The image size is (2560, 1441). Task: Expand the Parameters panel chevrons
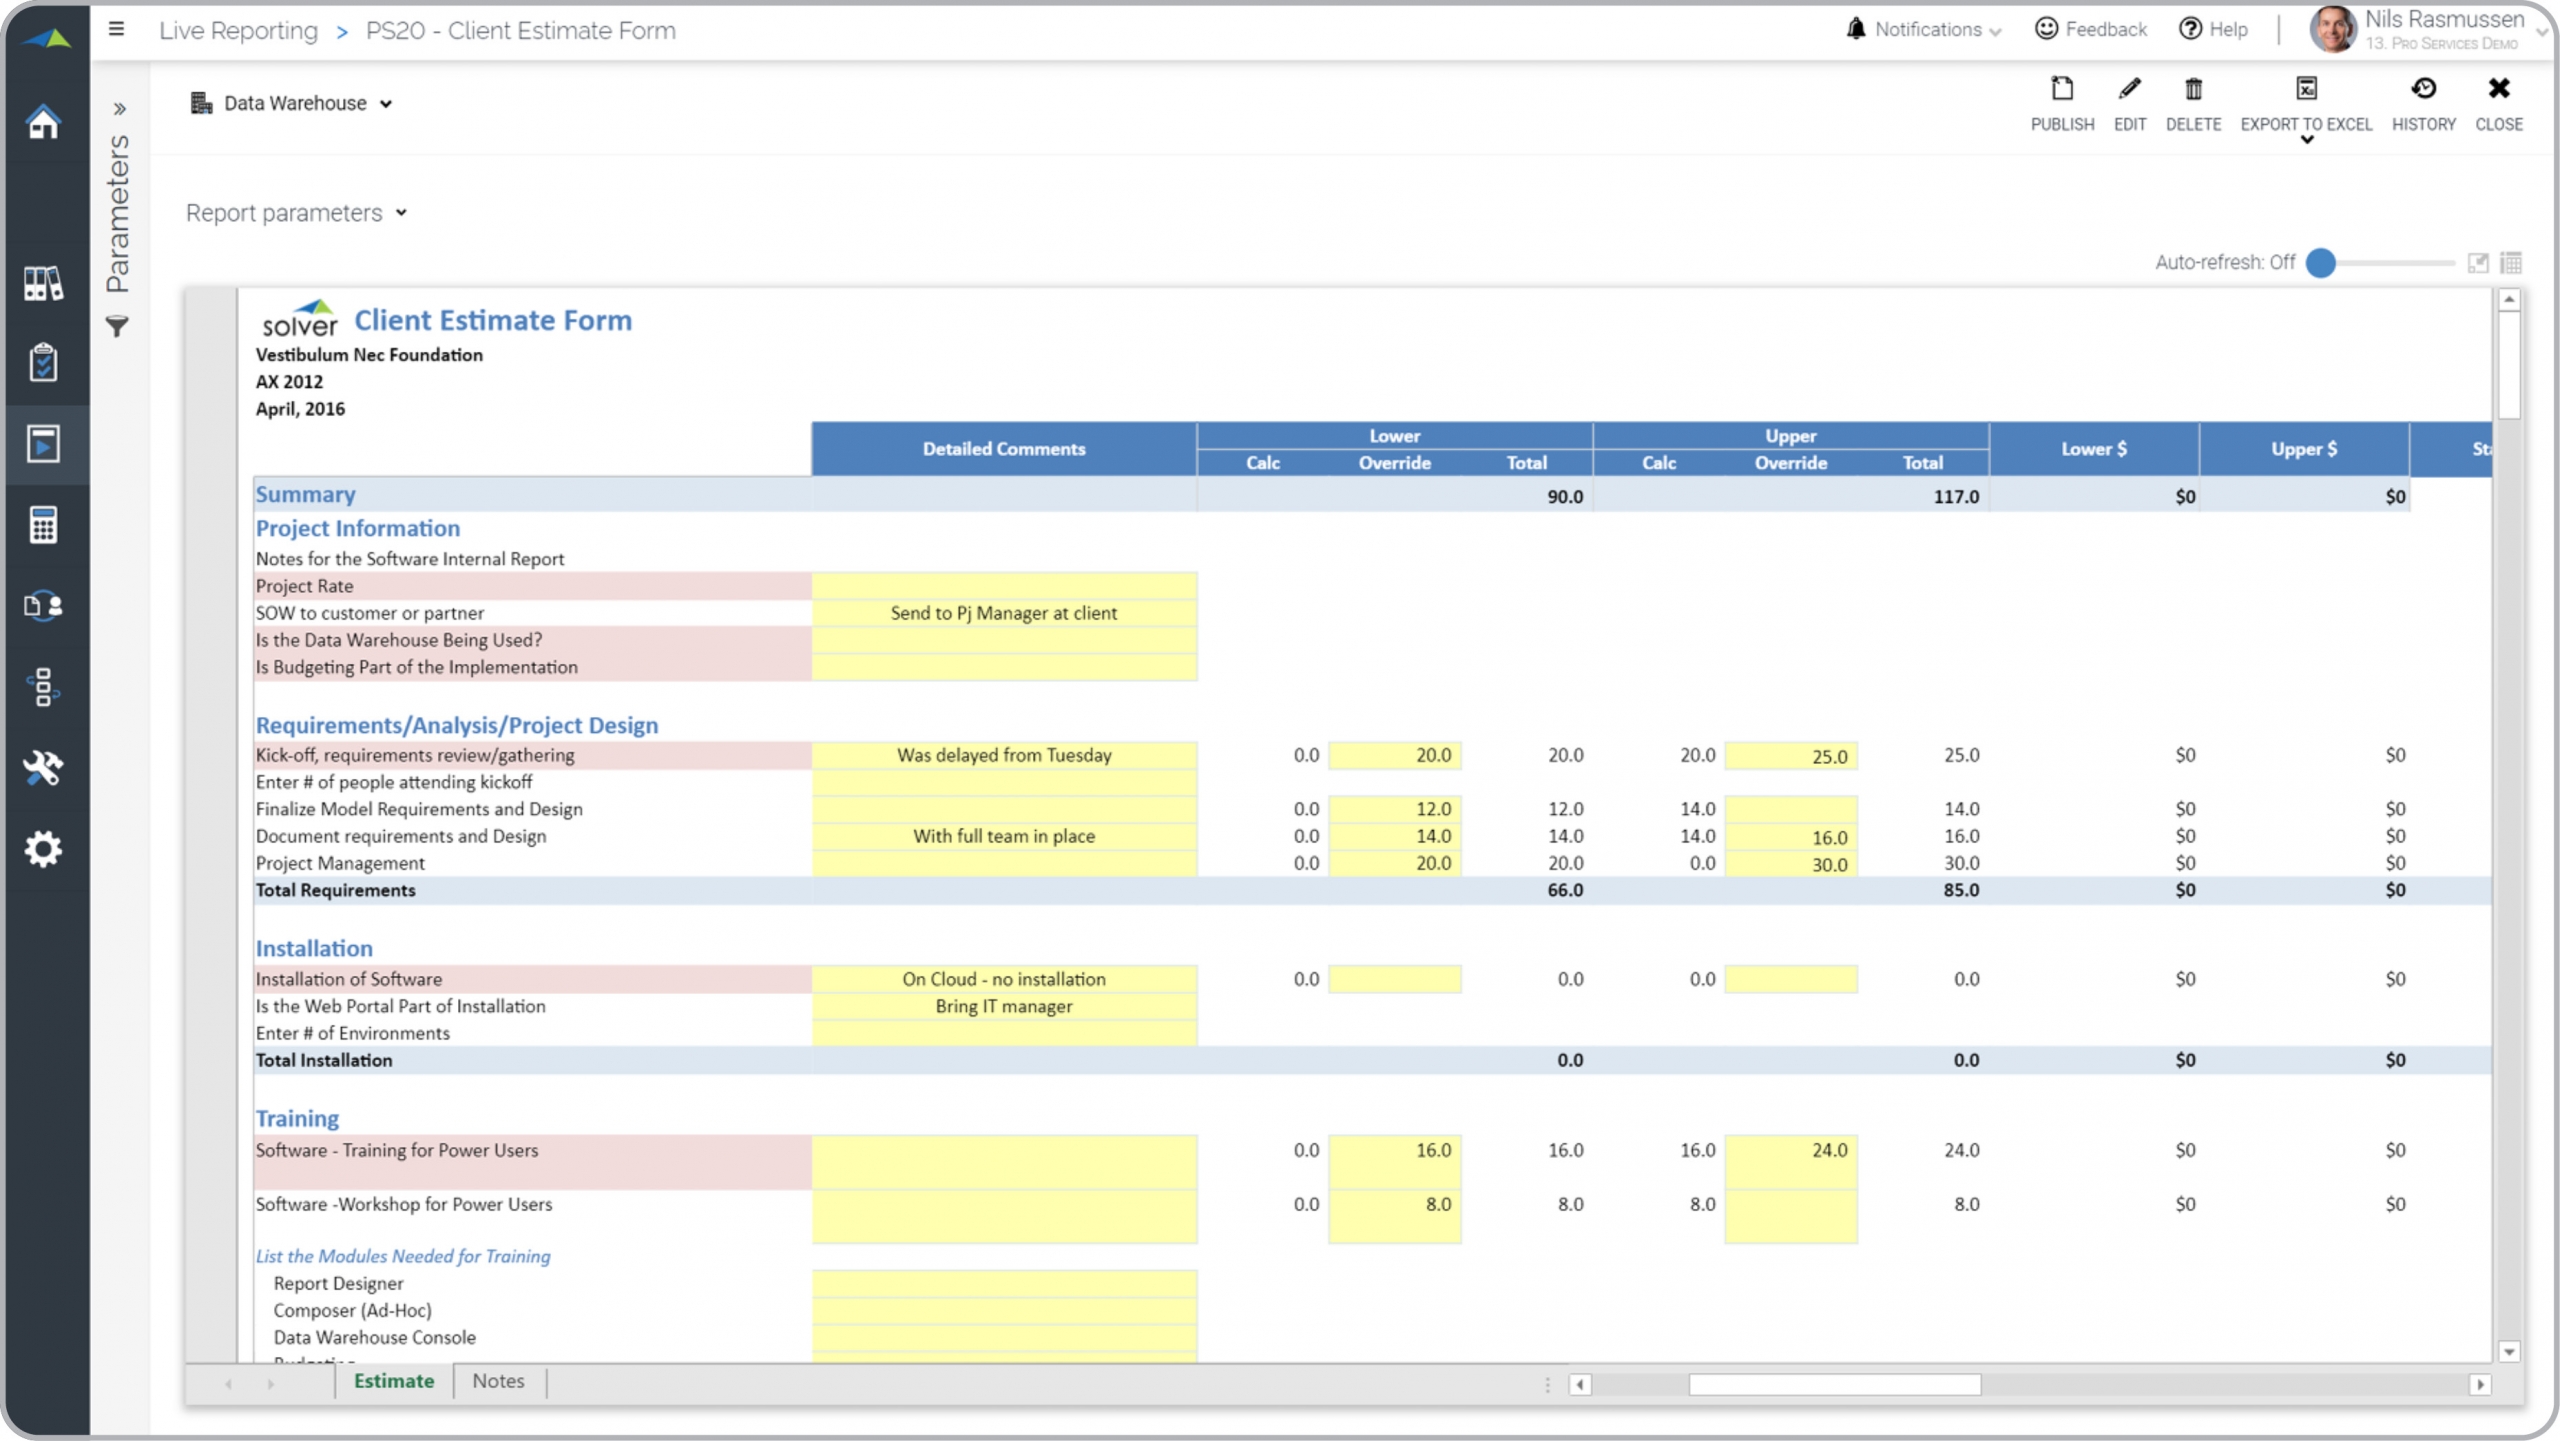pyautogui.click(x=119, y=108)
